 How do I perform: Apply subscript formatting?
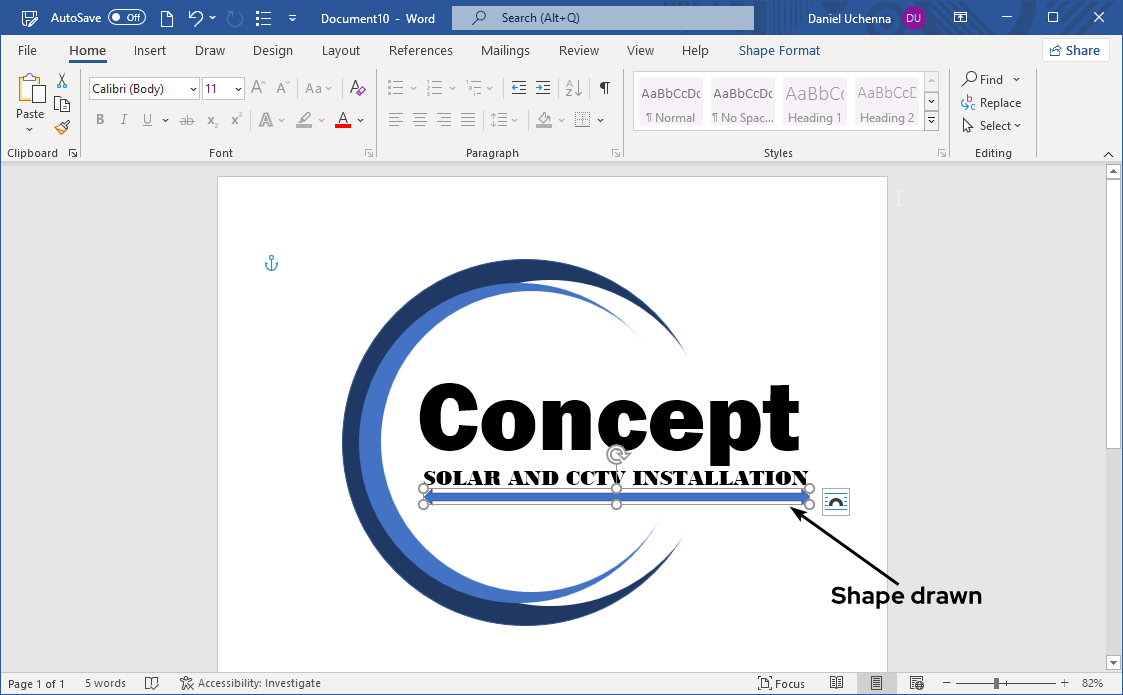(x=211, y=119)
